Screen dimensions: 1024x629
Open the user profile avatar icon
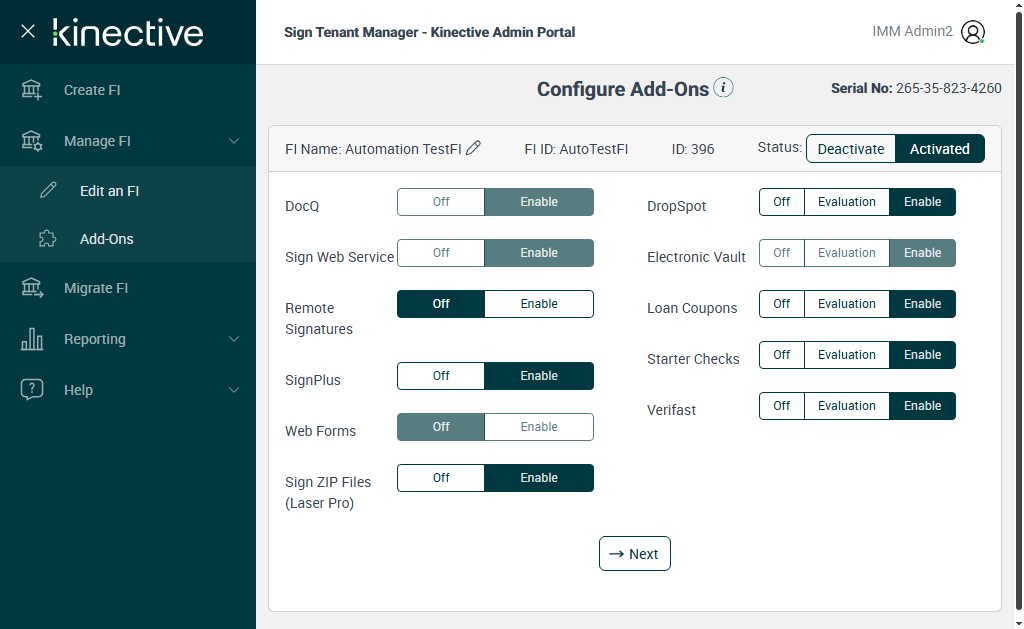[972, 32]
